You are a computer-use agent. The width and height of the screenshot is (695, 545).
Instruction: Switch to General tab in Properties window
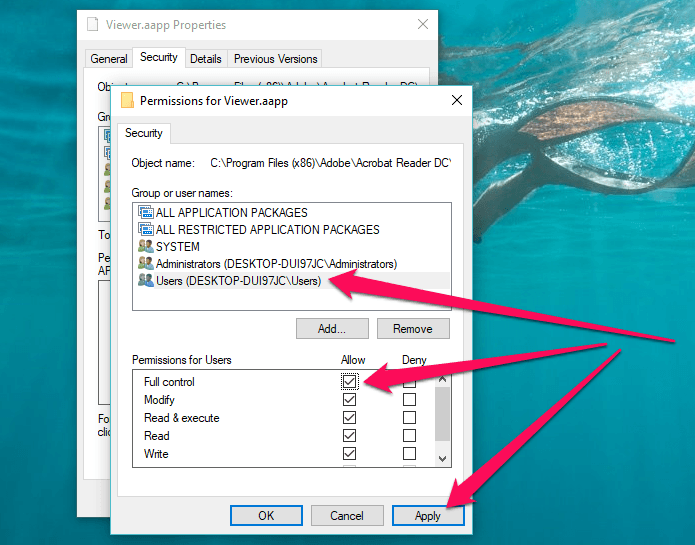109,58
